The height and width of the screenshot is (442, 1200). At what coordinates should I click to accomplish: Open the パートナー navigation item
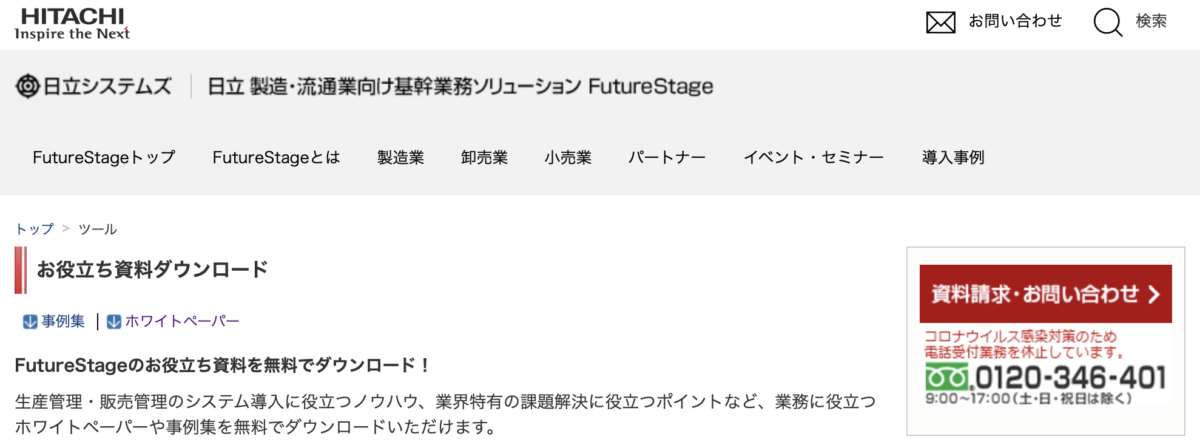pyautogui.click(x=667, y=158)
